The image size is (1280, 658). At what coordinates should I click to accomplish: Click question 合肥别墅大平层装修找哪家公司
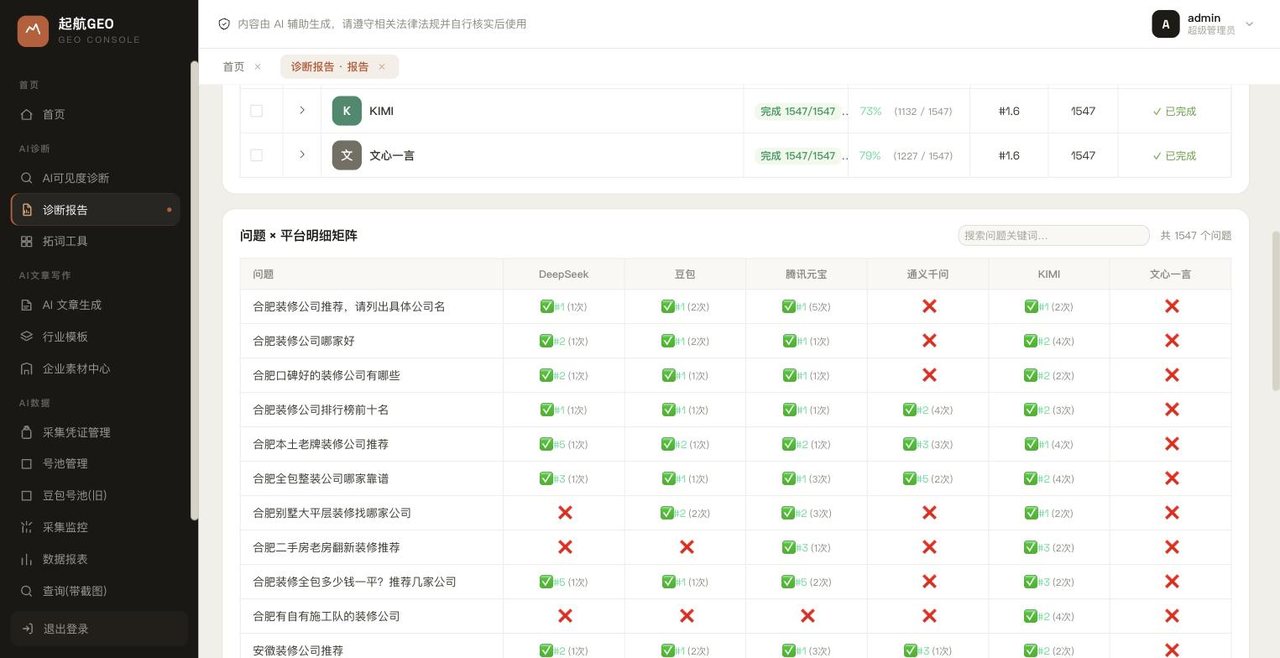[332, 513]
